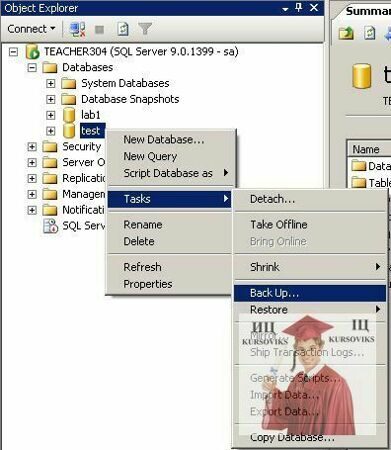
Task: Expand the Database Snapshots node
Action: coord(50,99)
